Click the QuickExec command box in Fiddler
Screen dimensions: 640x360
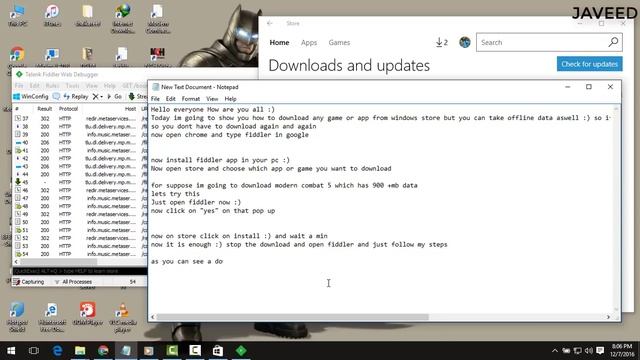click(x=80, y=271)
